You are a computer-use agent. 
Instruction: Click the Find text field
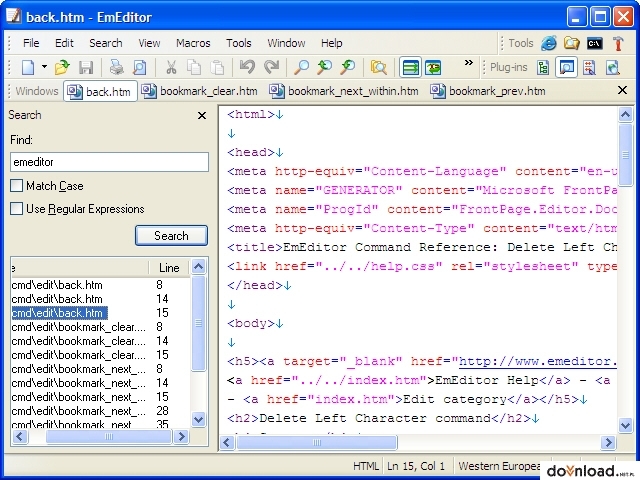click(109, 162)
